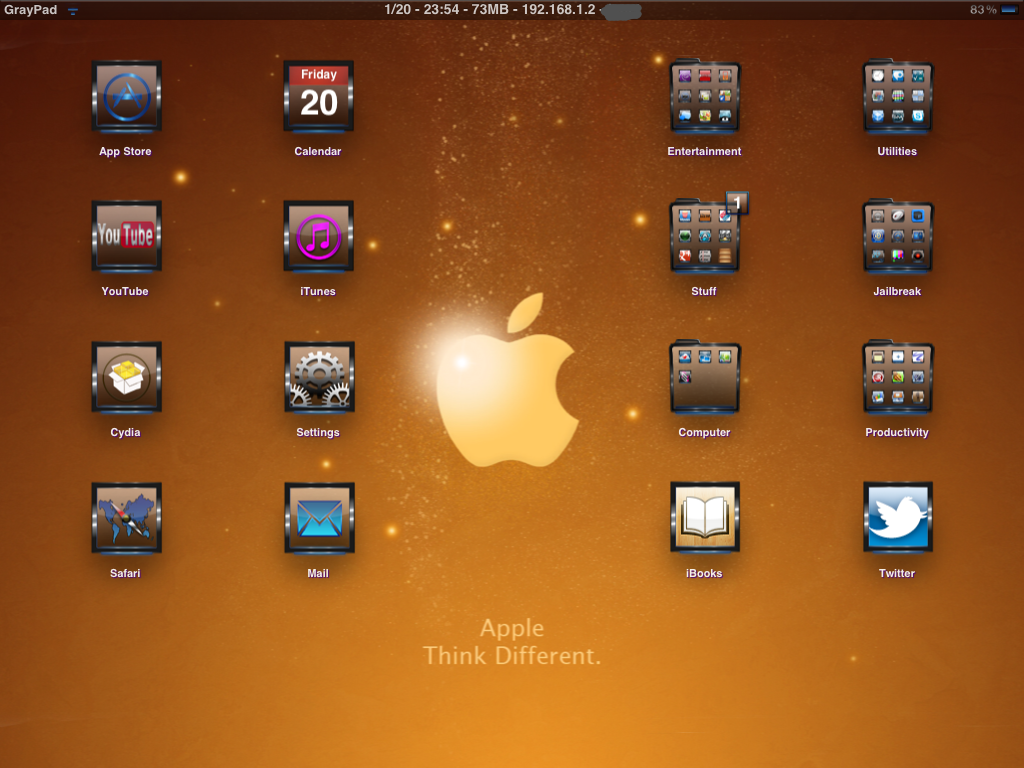
Task: Launch the iBooks app
Action: pyautogui.click(x=705, y=519)
